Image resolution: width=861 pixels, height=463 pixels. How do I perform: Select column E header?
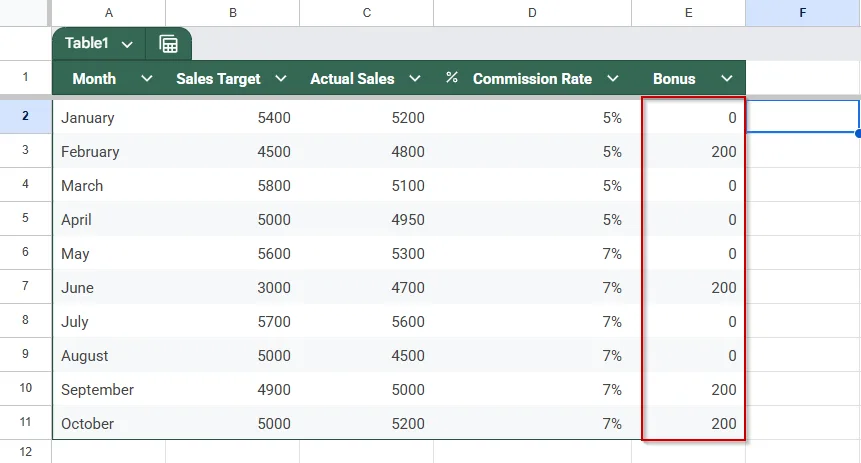[689, 13]
